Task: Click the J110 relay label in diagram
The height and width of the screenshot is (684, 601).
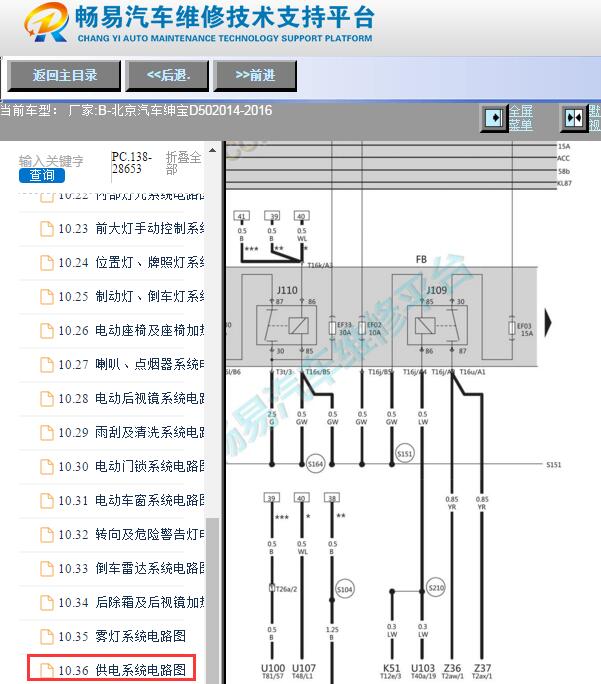Action: (287, 290)
